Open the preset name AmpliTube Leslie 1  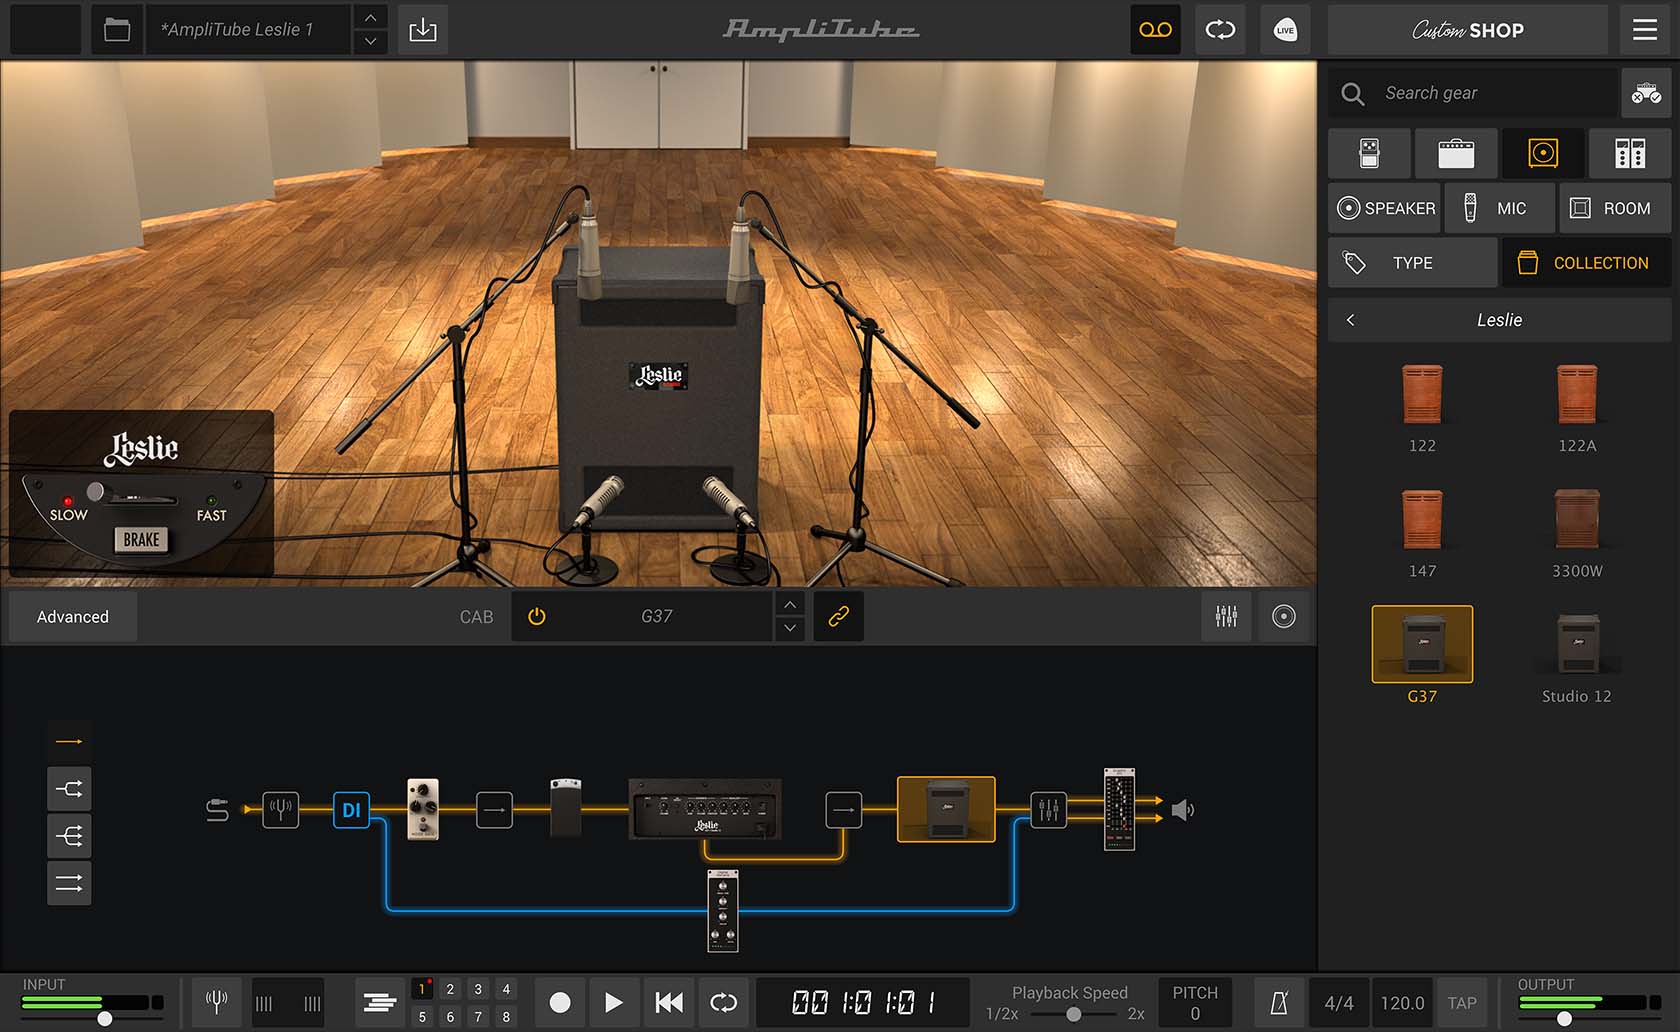248,30
